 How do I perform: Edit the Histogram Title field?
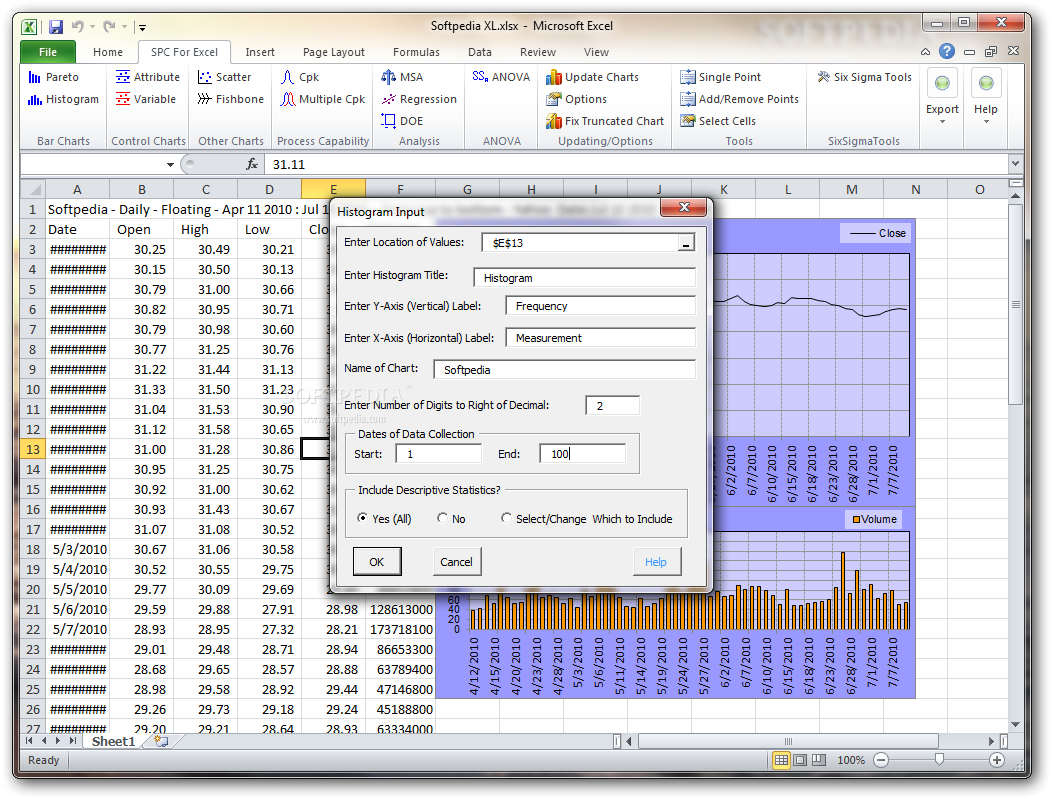click(584, 278)
